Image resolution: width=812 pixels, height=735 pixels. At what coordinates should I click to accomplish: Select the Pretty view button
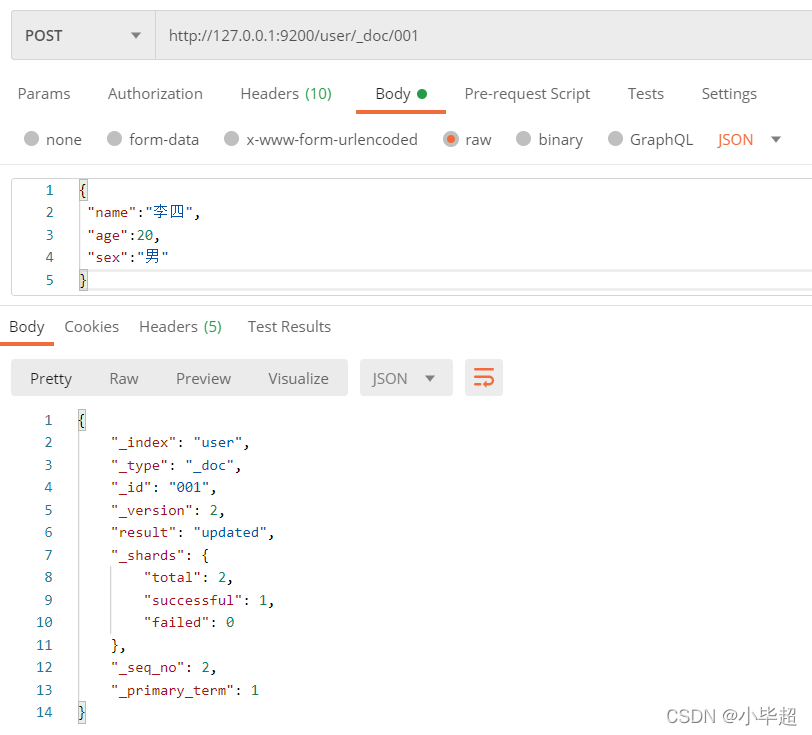[x=51, y=378]
